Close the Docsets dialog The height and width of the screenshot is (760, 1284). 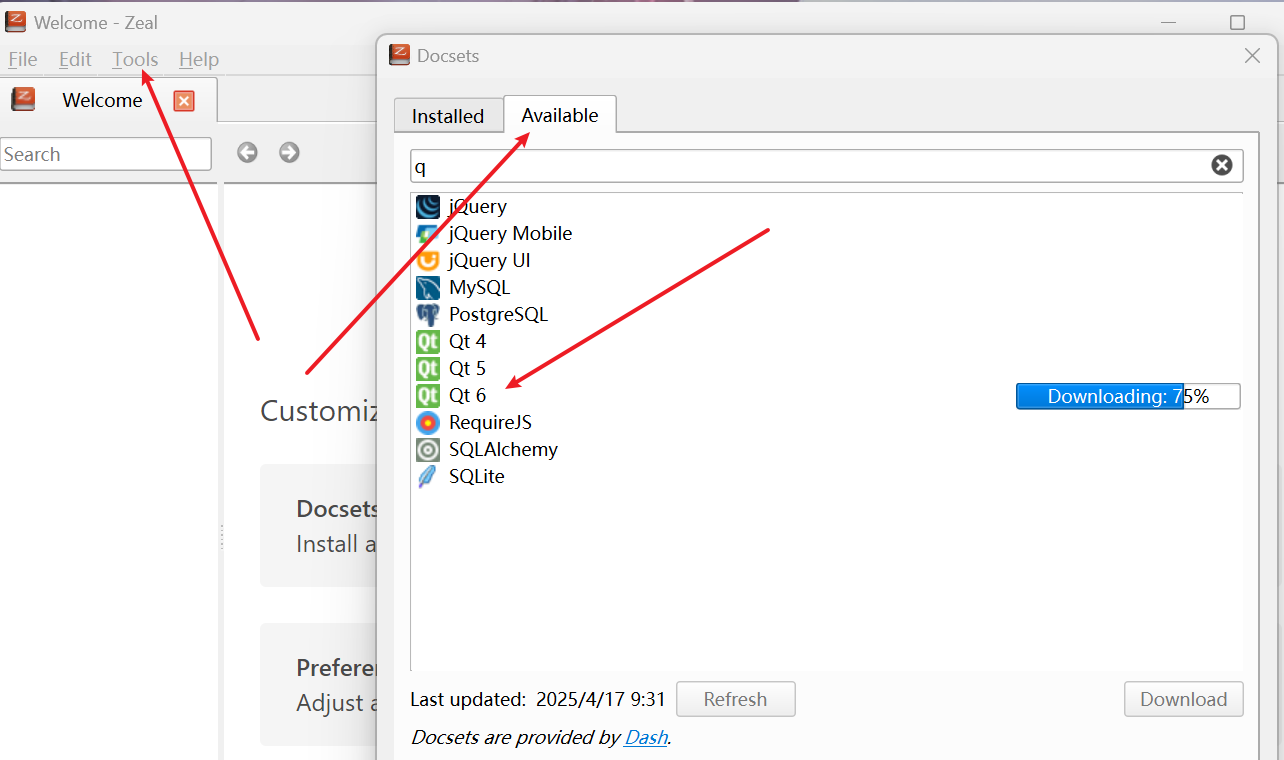click(x=1252, y=56)
